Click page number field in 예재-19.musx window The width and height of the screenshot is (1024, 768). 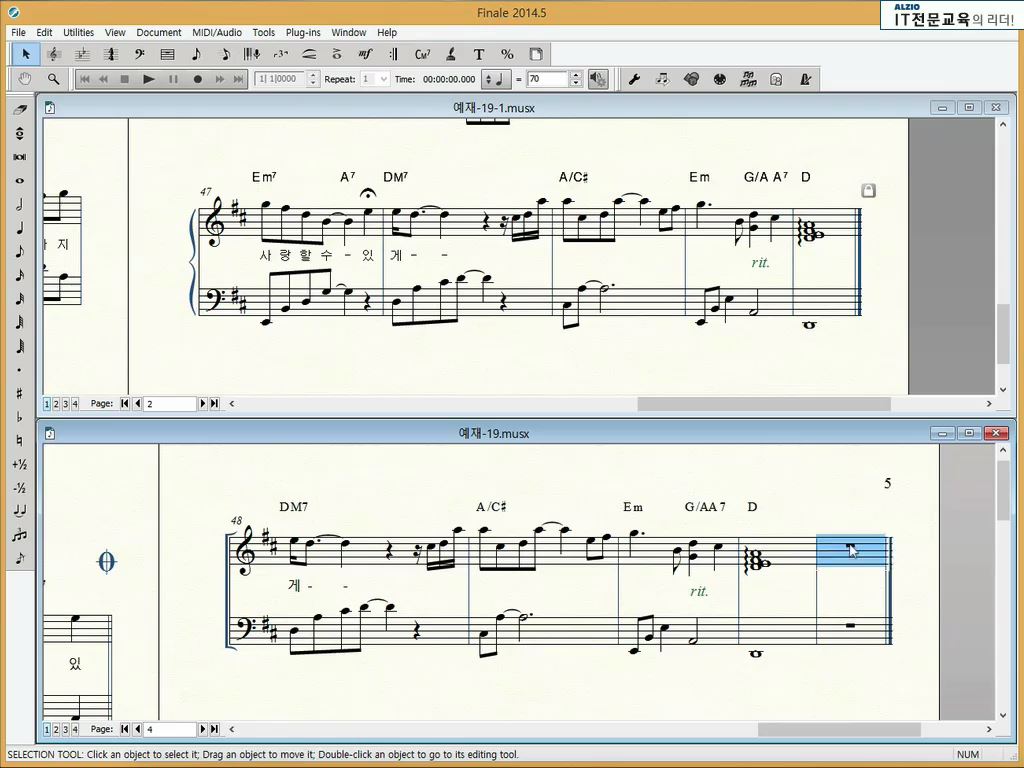point(170,729)
